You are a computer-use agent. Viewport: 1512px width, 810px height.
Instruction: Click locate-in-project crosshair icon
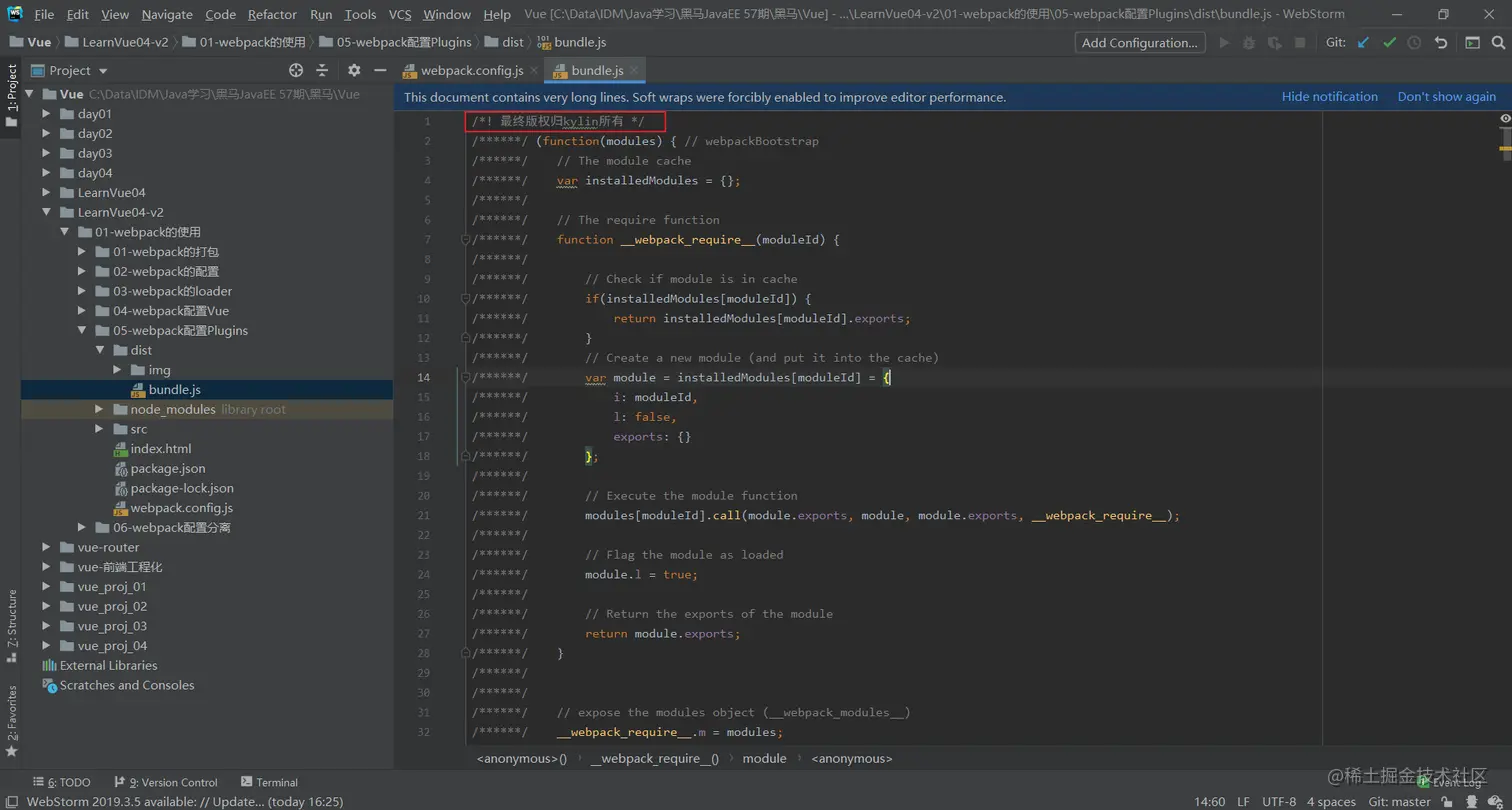[296, 70]
